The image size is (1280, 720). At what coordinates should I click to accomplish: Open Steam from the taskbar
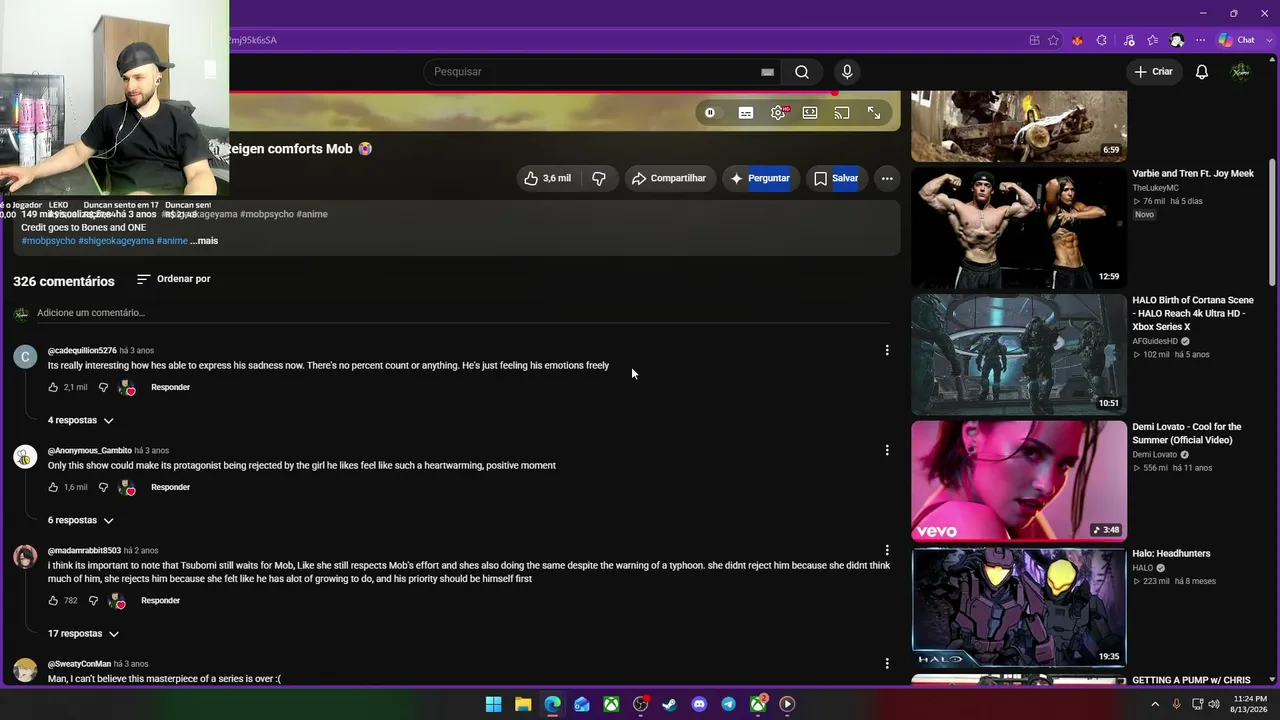click(669, 704)
